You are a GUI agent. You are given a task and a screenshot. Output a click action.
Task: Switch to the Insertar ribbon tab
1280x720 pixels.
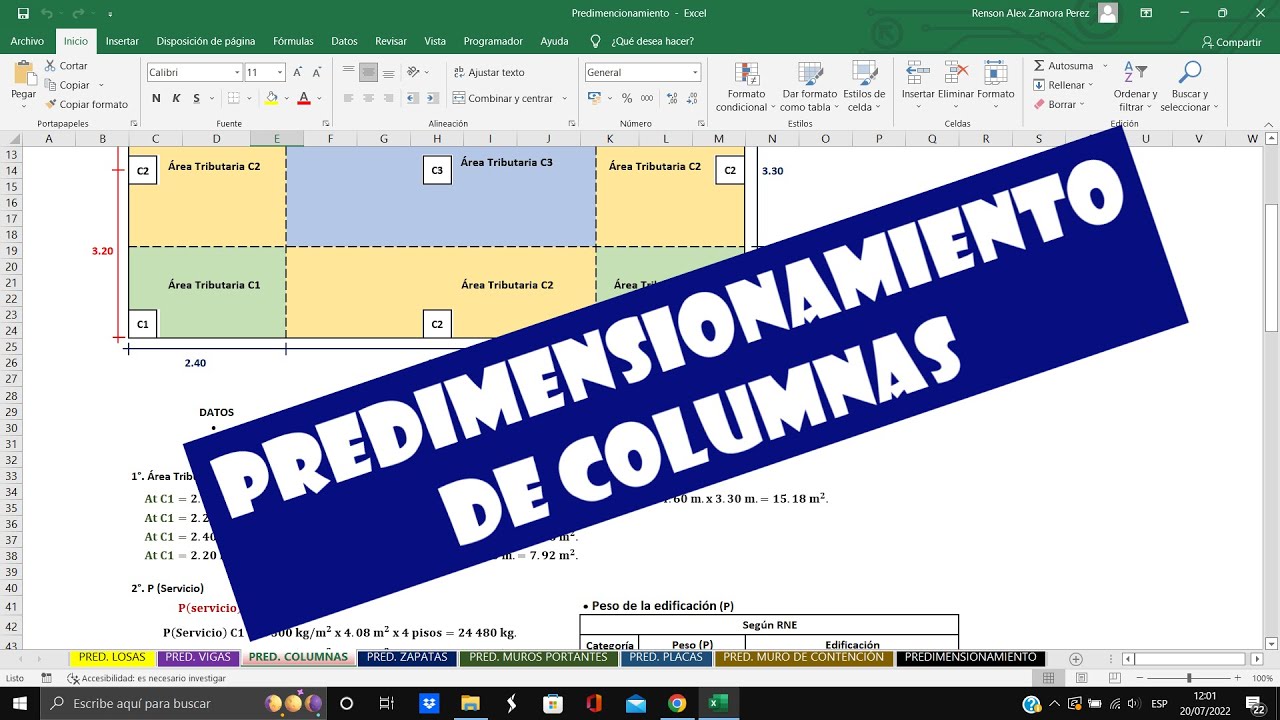click(122, 41)
